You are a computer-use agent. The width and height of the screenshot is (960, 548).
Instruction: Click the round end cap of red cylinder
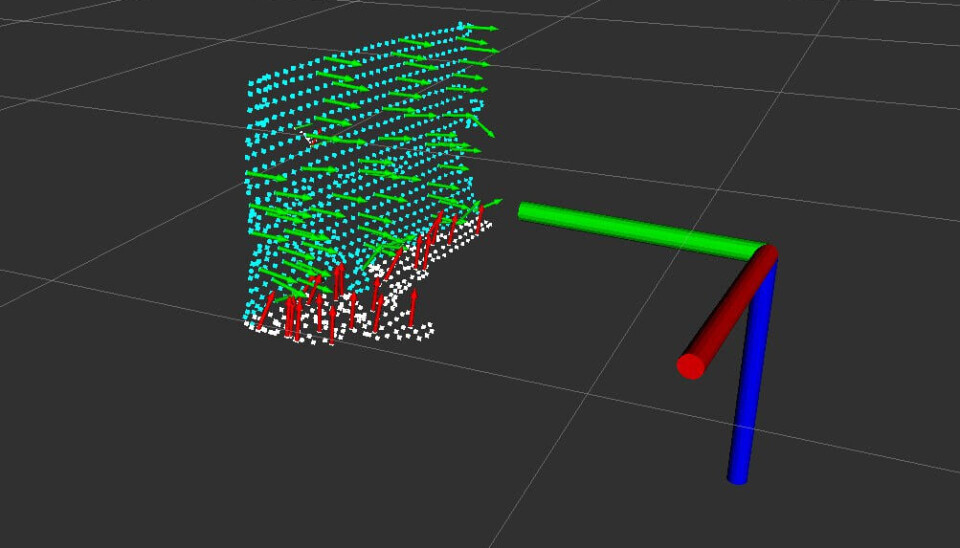691,366
